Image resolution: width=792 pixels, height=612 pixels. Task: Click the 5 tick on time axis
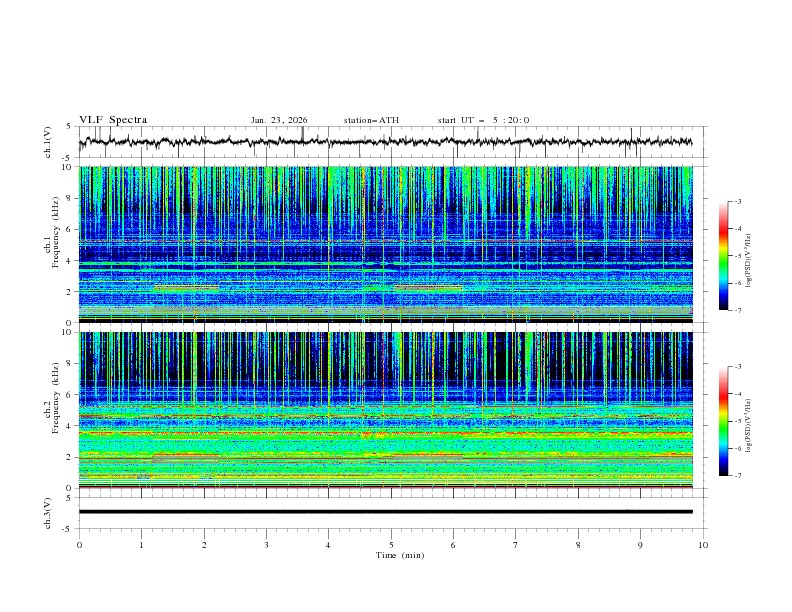tap(391, 544)
